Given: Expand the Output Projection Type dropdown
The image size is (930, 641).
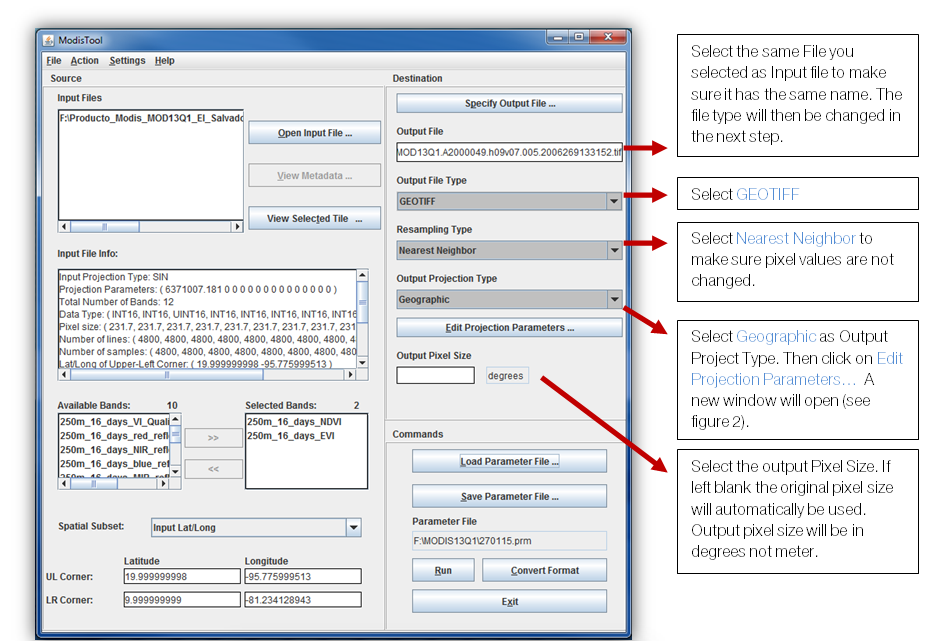Looking at the screenshot, I should pos(613,299).
